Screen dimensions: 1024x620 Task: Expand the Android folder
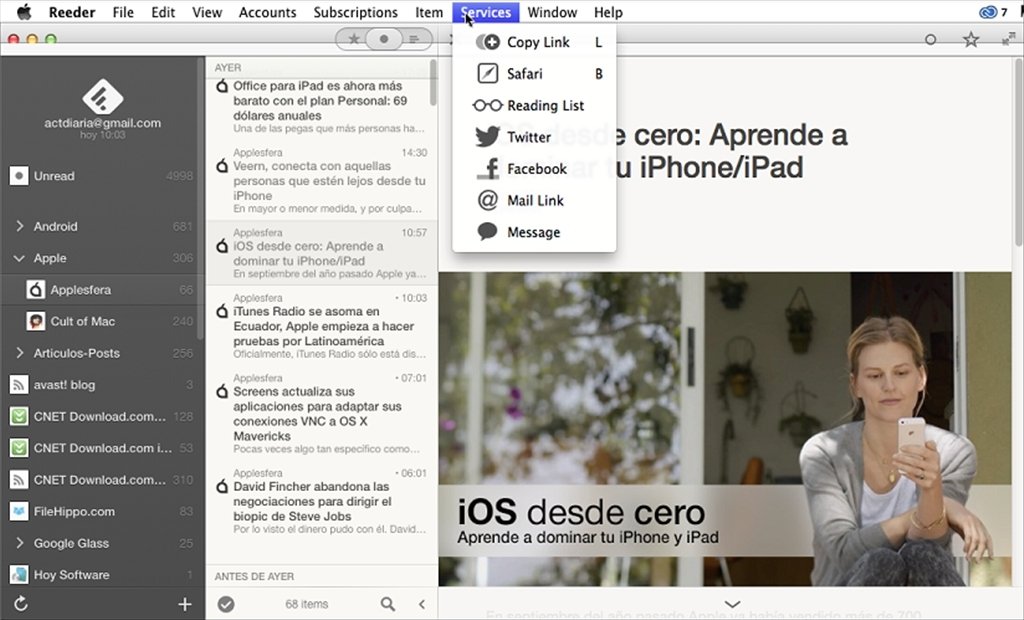[x=19, y=226]
